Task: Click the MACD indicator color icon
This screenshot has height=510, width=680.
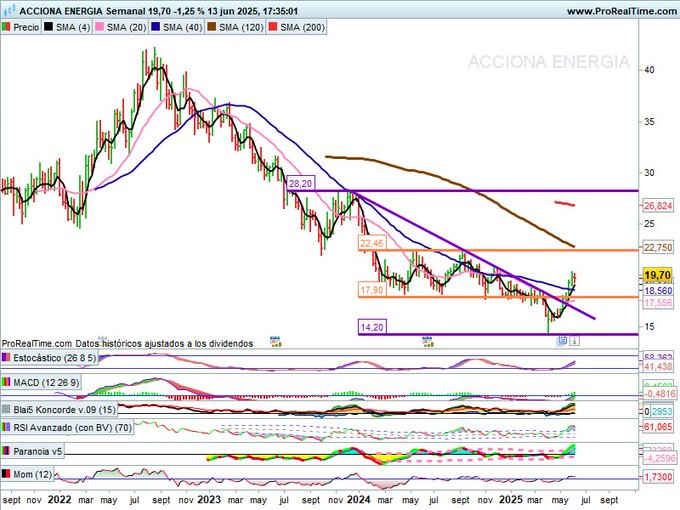Action: coord(7,382)
